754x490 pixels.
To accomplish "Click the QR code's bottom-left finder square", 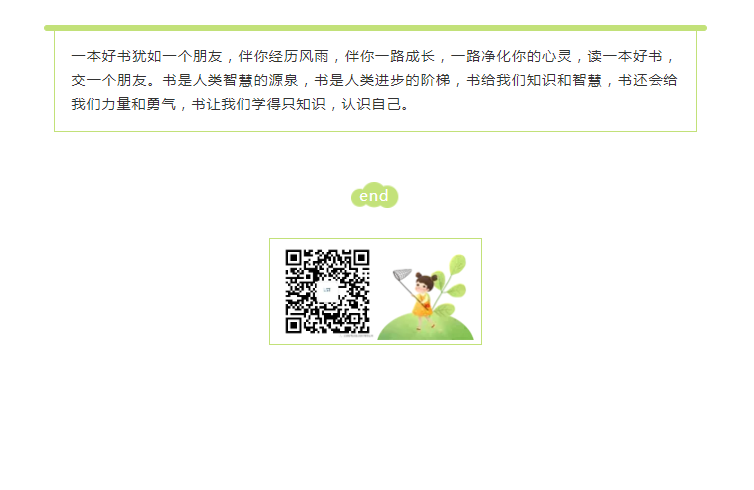I will [293, 326].
